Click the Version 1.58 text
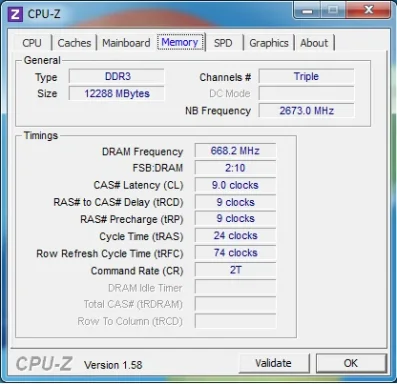397x384 pixels. [113, 365]
